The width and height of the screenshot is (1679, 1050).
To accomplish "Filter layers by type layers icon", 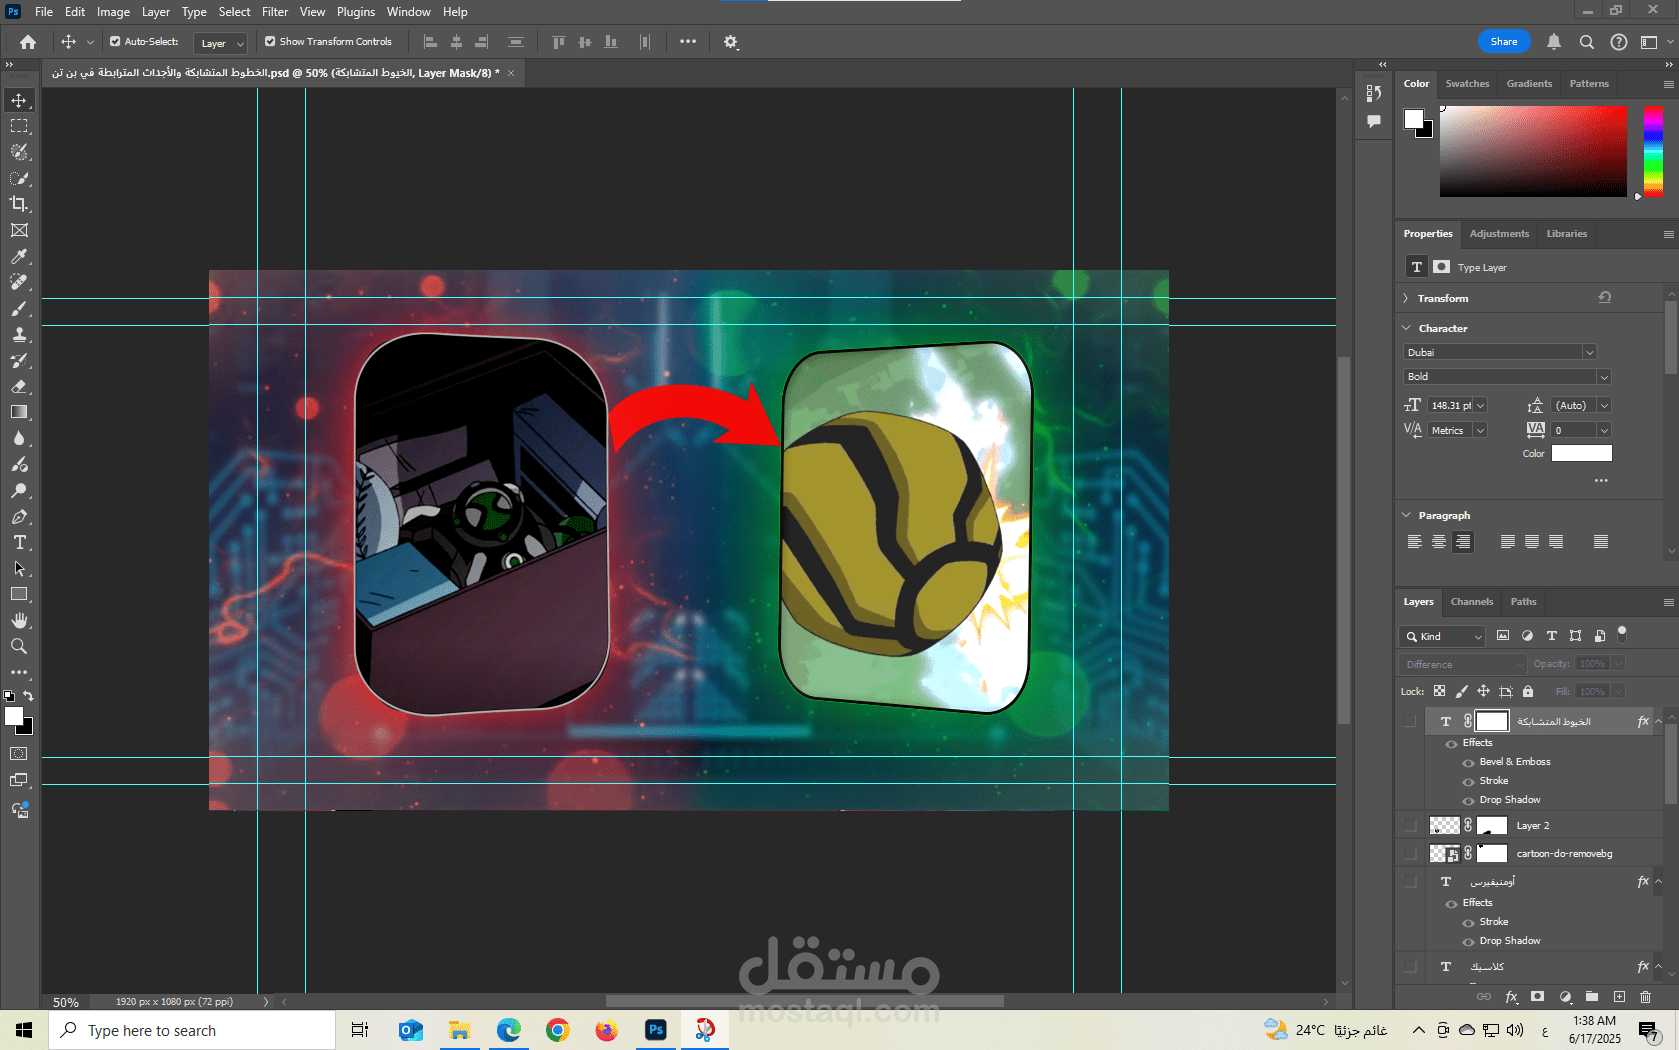I will 1552,636.
